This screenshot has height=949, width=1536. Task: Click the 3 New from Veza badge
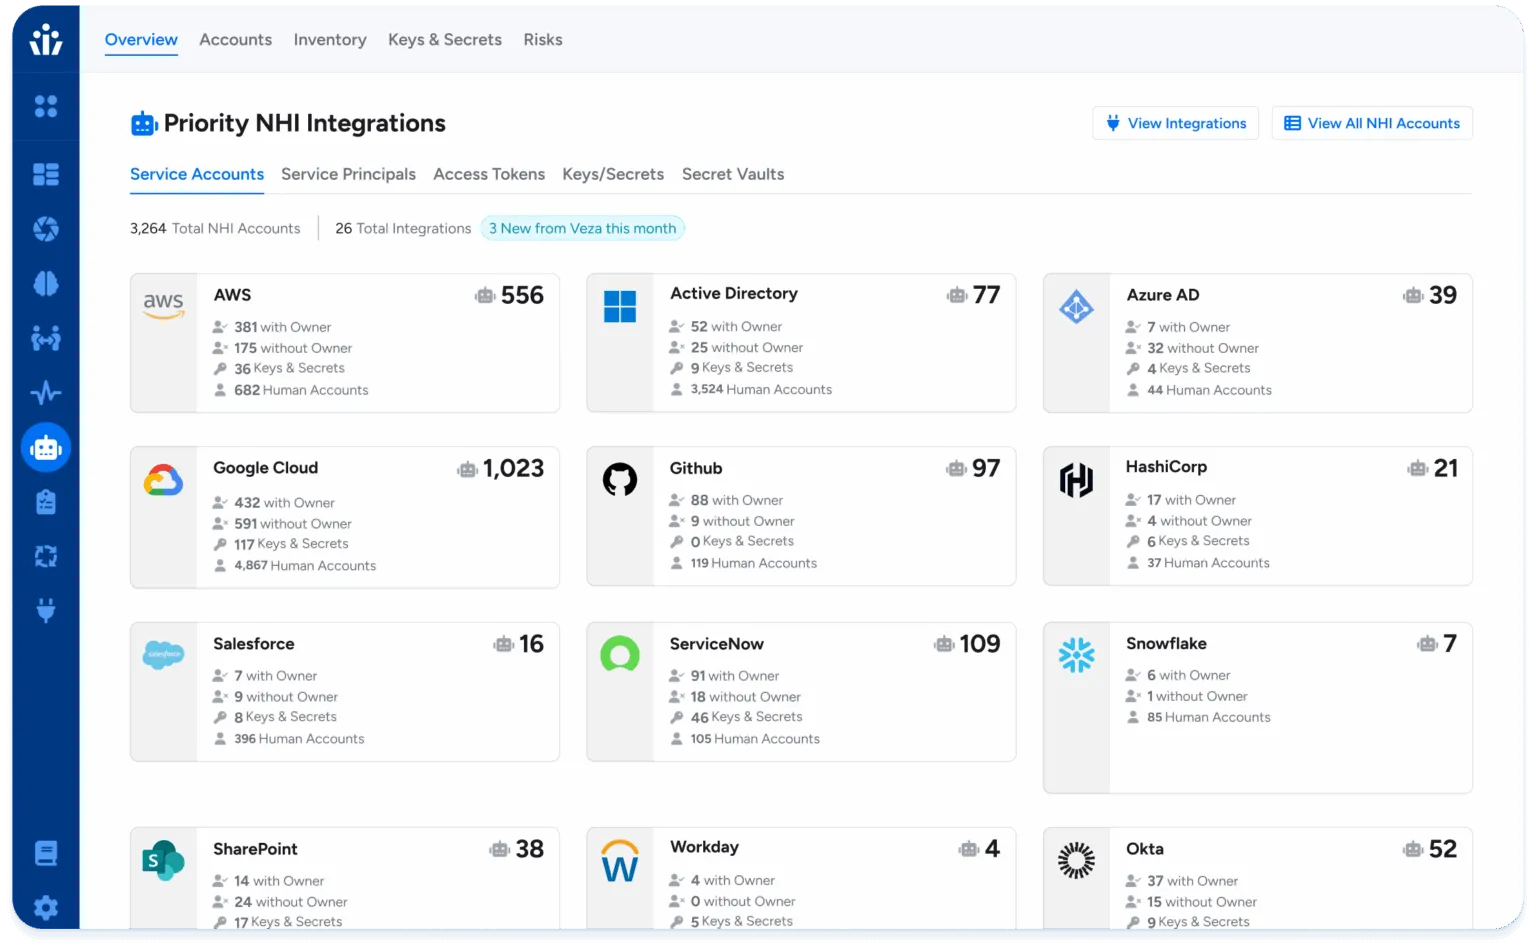582,228
